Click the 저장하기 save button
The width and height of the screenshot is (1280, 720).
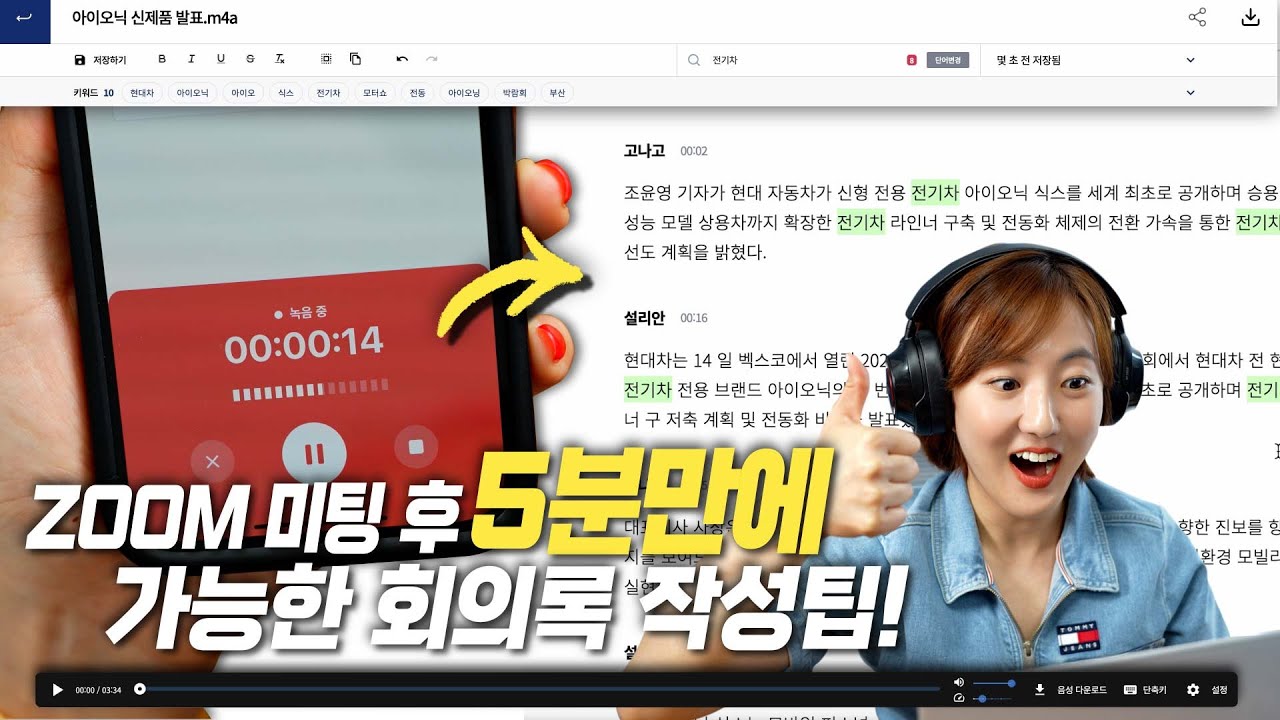click(101, 60)
